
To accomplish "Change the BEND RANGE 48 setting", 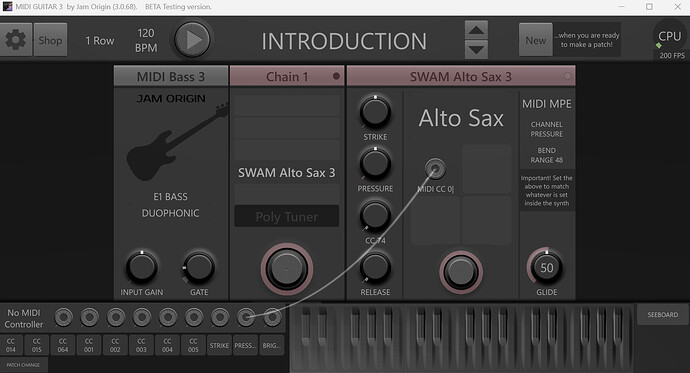I will pyautogui.click(x=547, y=155).
